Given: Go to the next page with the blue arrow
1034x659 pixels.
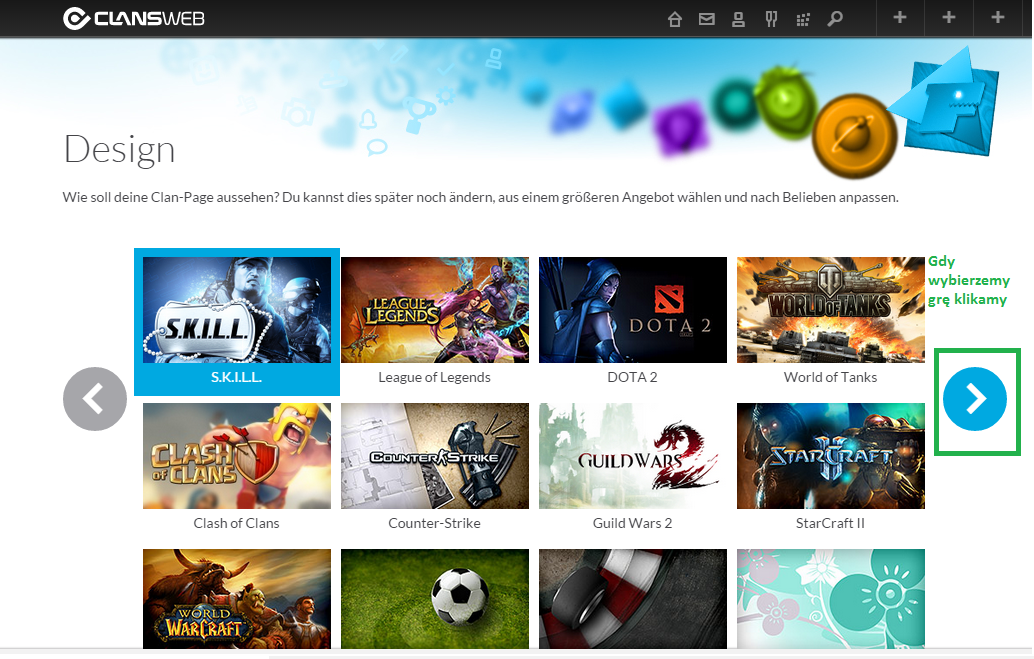Looking at the screenshot, I should pyautogui.click(x=975, y=399).
